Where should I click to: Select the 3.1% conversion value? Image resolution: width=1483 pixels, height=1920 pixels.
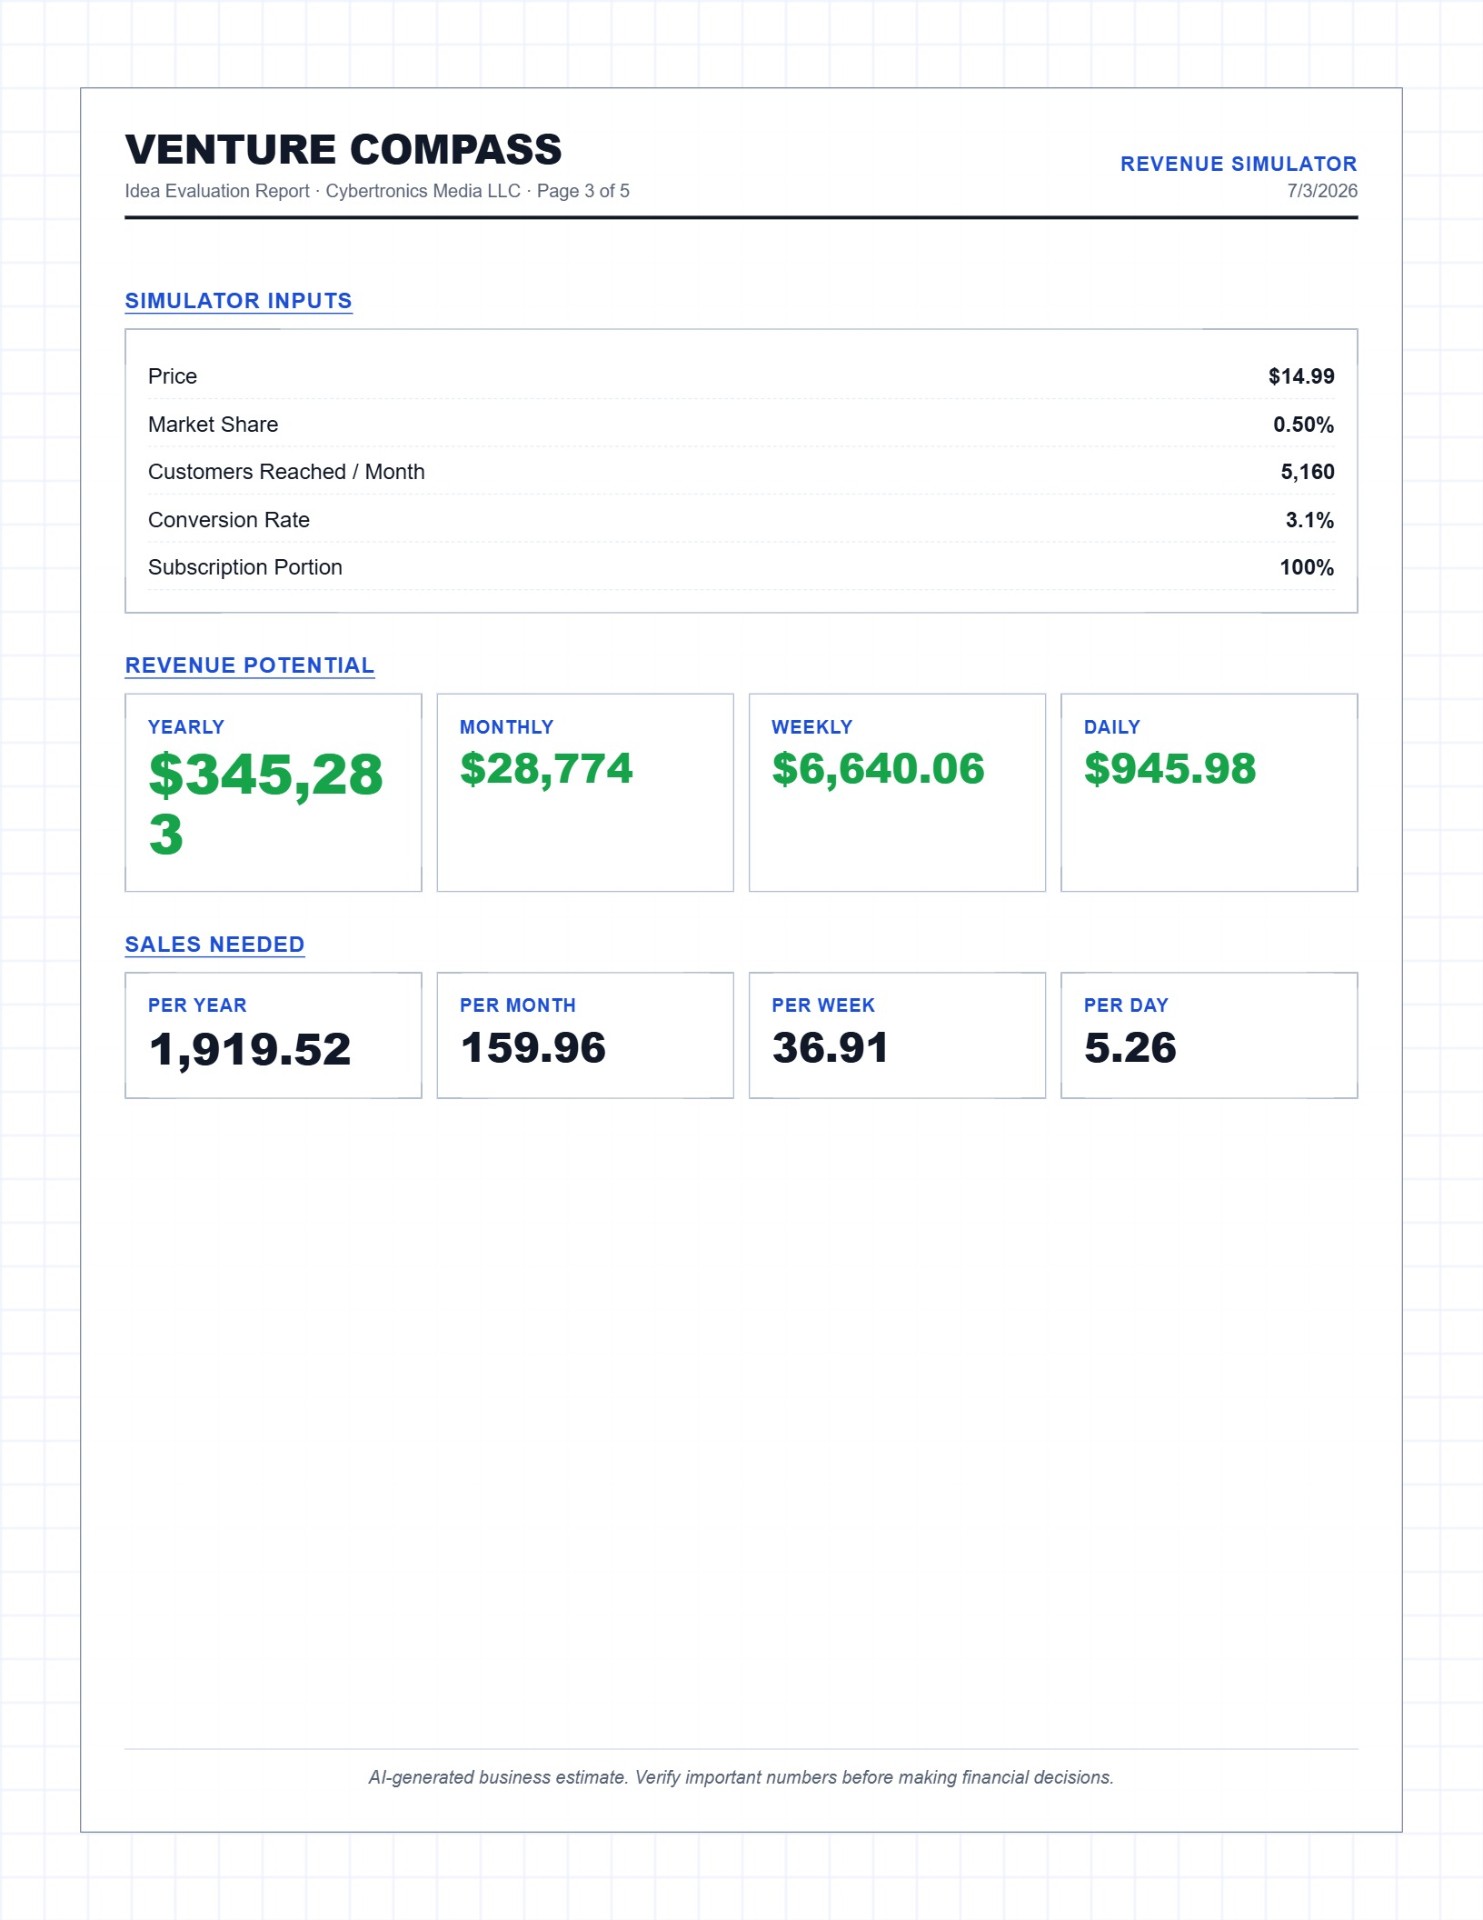coord(1309,520)
